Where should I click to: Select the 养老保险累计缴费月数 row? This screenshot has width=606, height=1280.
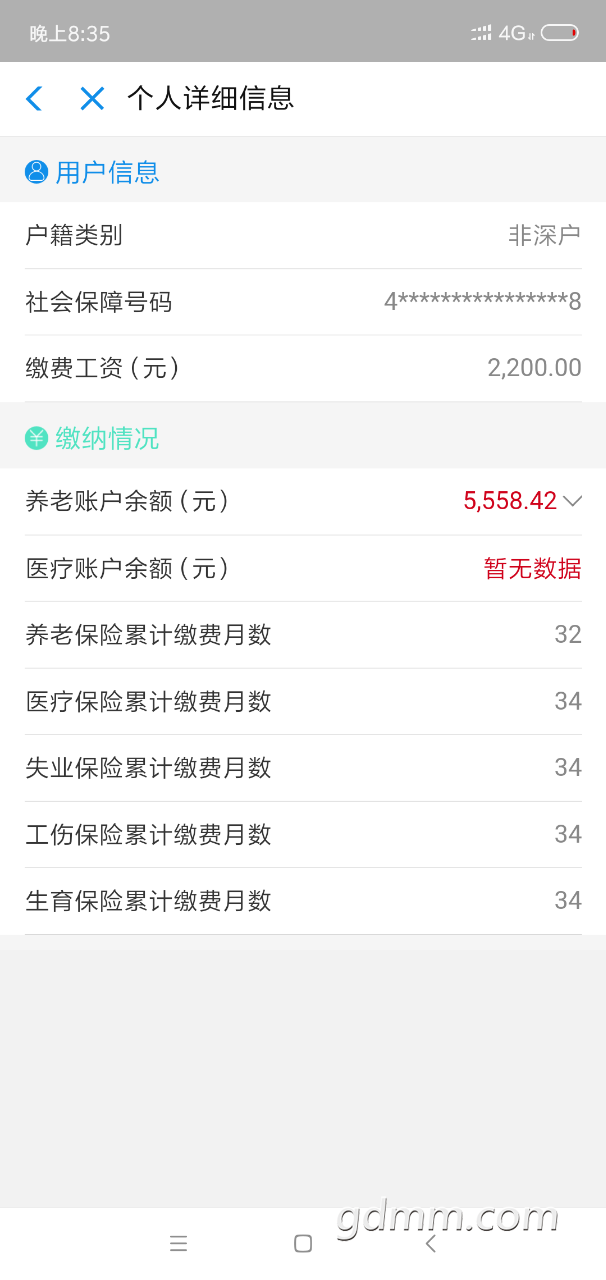[303, 635]
